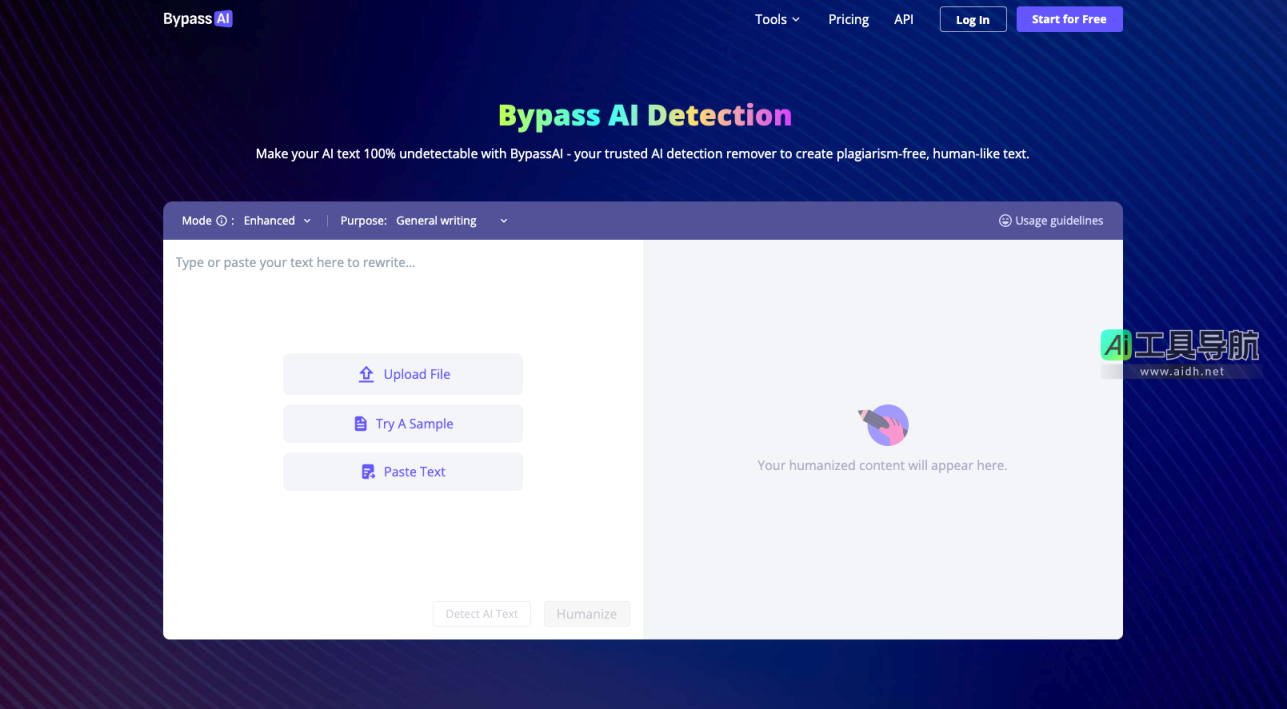Image resolution: width=1287 pixels, height=709 pixels.
Task: Open the Usage guidelines link
Action: click(1059, 220)
